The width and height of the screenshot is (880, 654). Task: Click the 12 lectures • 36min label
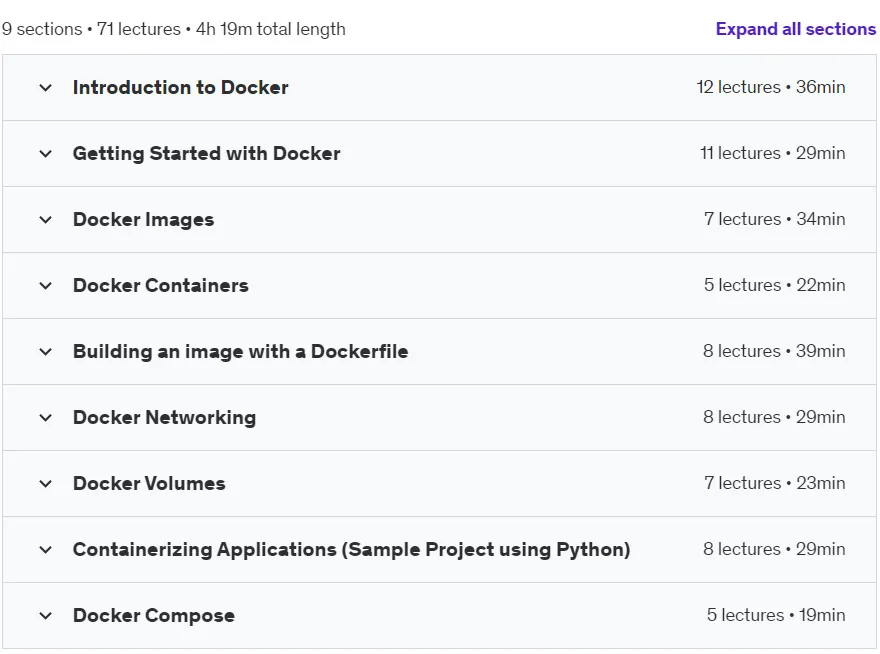[771, 87]
